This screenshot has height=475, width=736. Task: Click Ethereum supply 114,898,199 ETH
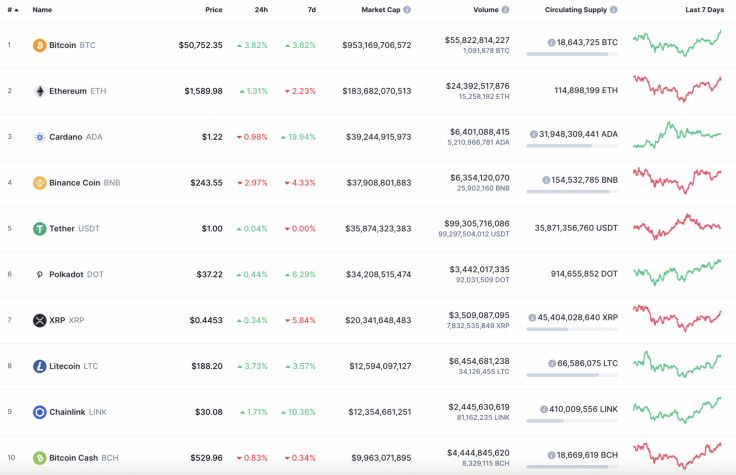point(586,90)
